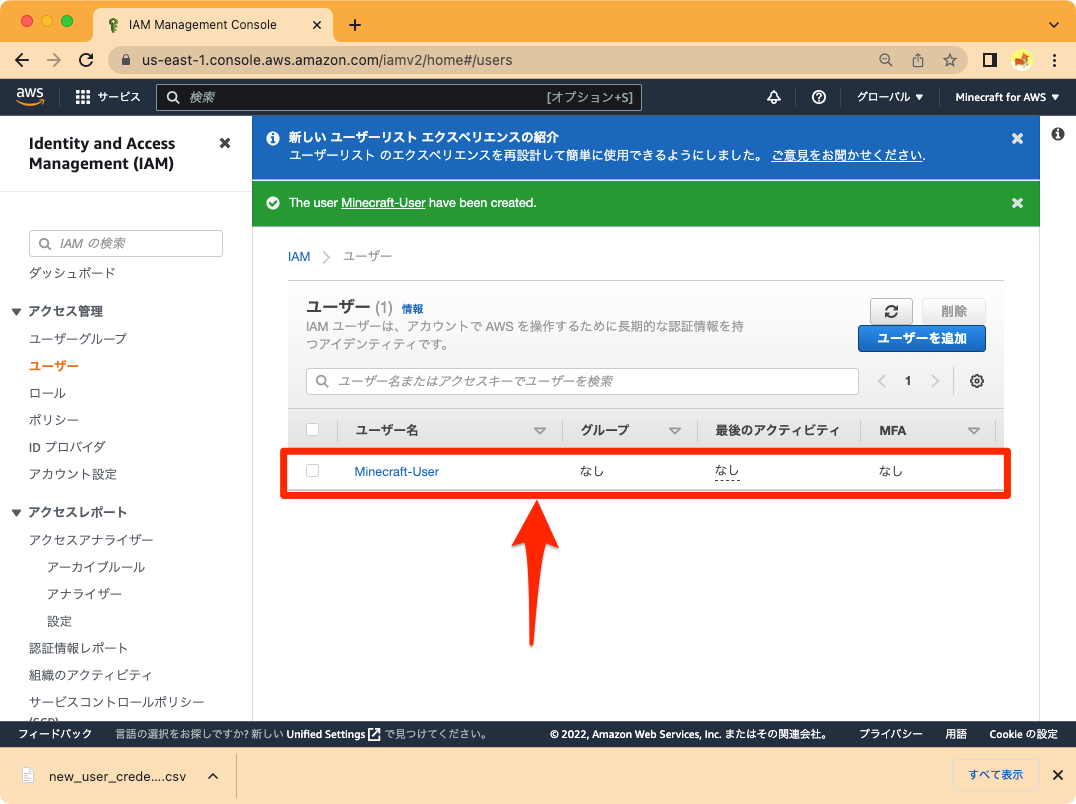Check the Minecraft-User row checkbox
This screenshot has width=1076, height=804.
313,470
